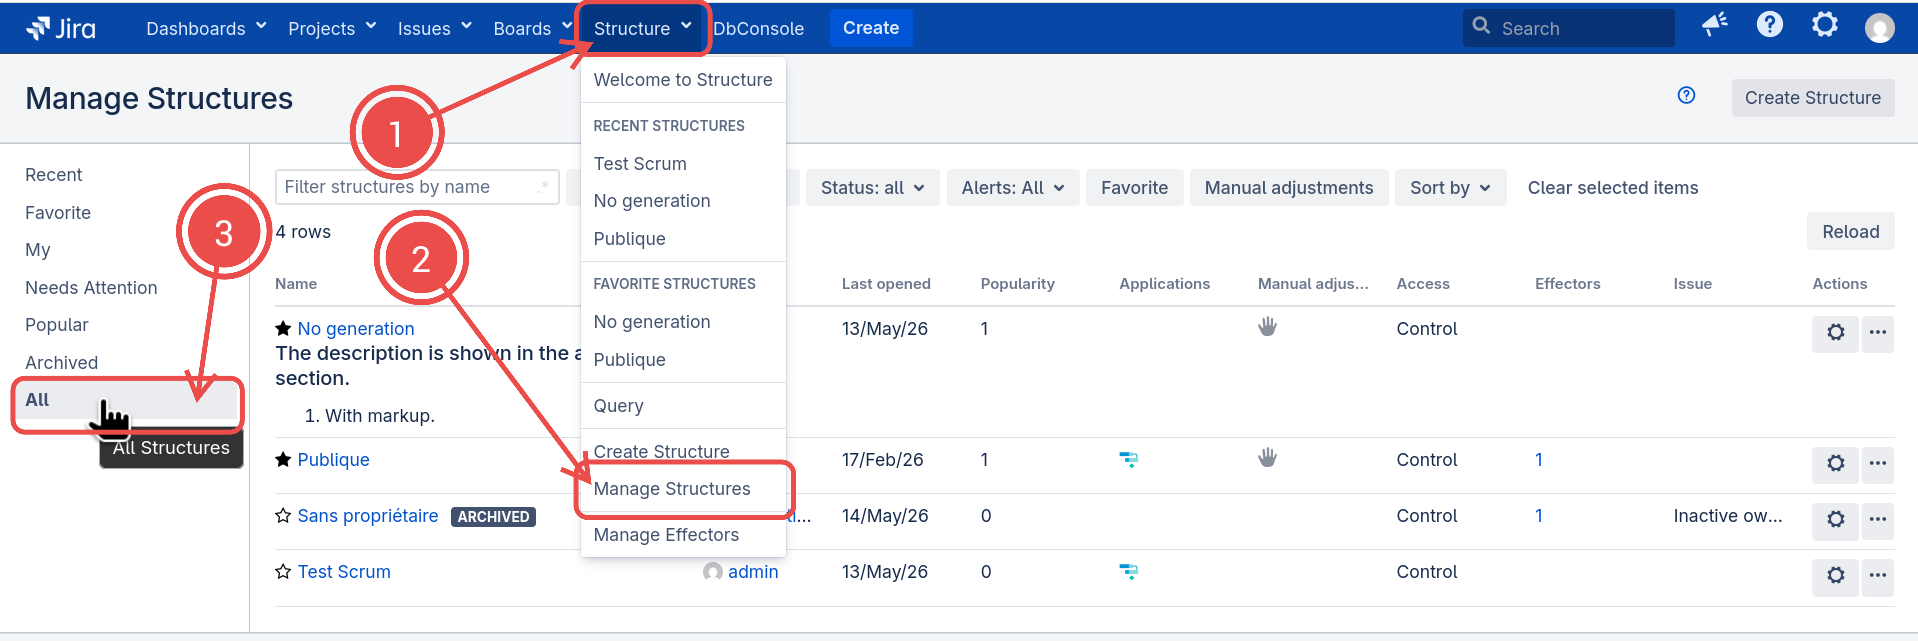Favorite the Test Scrum structure star
Viewport: 1918px width, 641px height.
283,571
